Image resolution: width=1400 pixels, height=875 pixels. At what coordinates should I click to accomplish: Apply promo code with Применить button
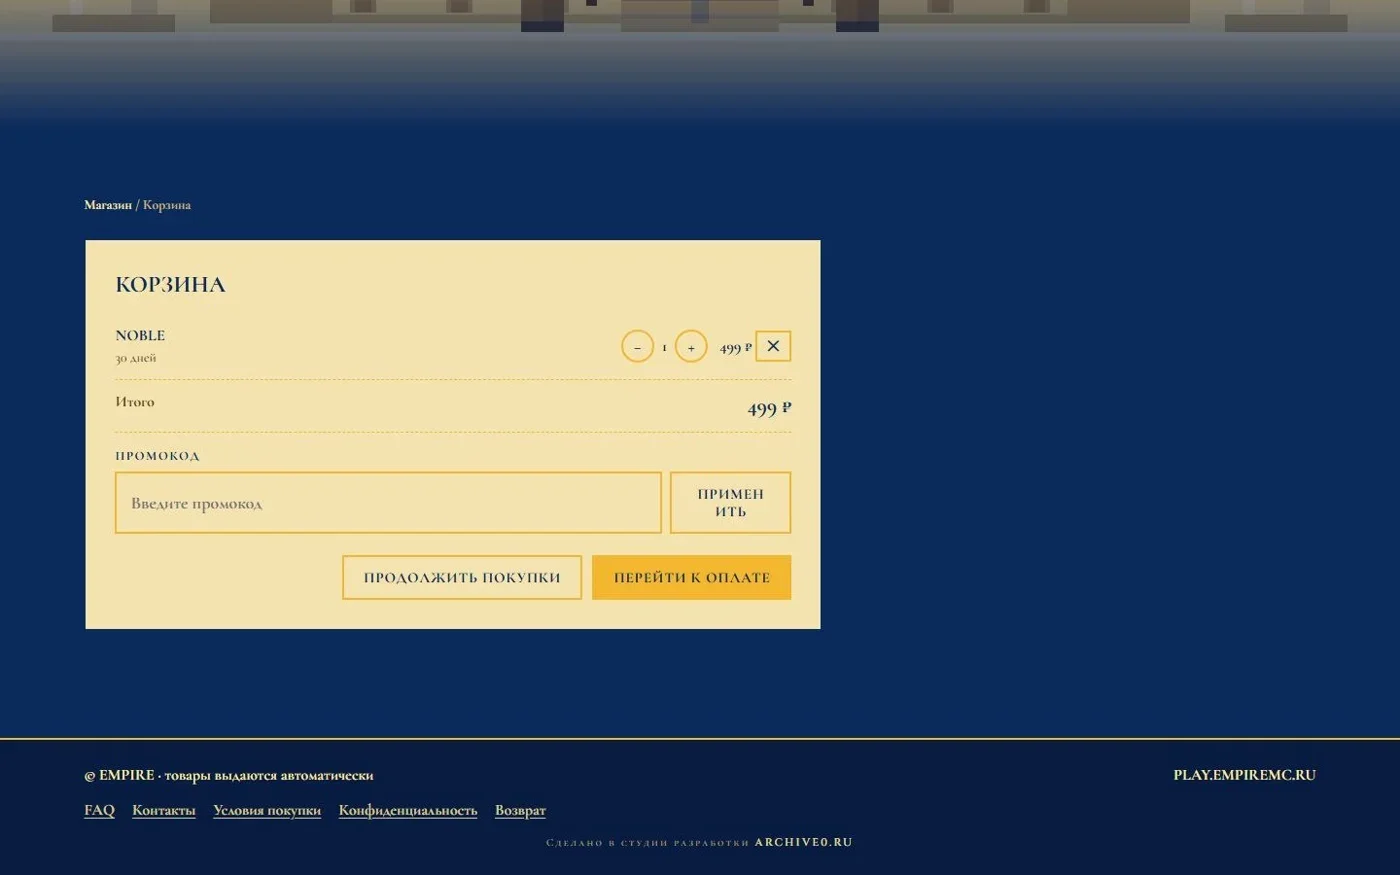(x=730, y=503)
